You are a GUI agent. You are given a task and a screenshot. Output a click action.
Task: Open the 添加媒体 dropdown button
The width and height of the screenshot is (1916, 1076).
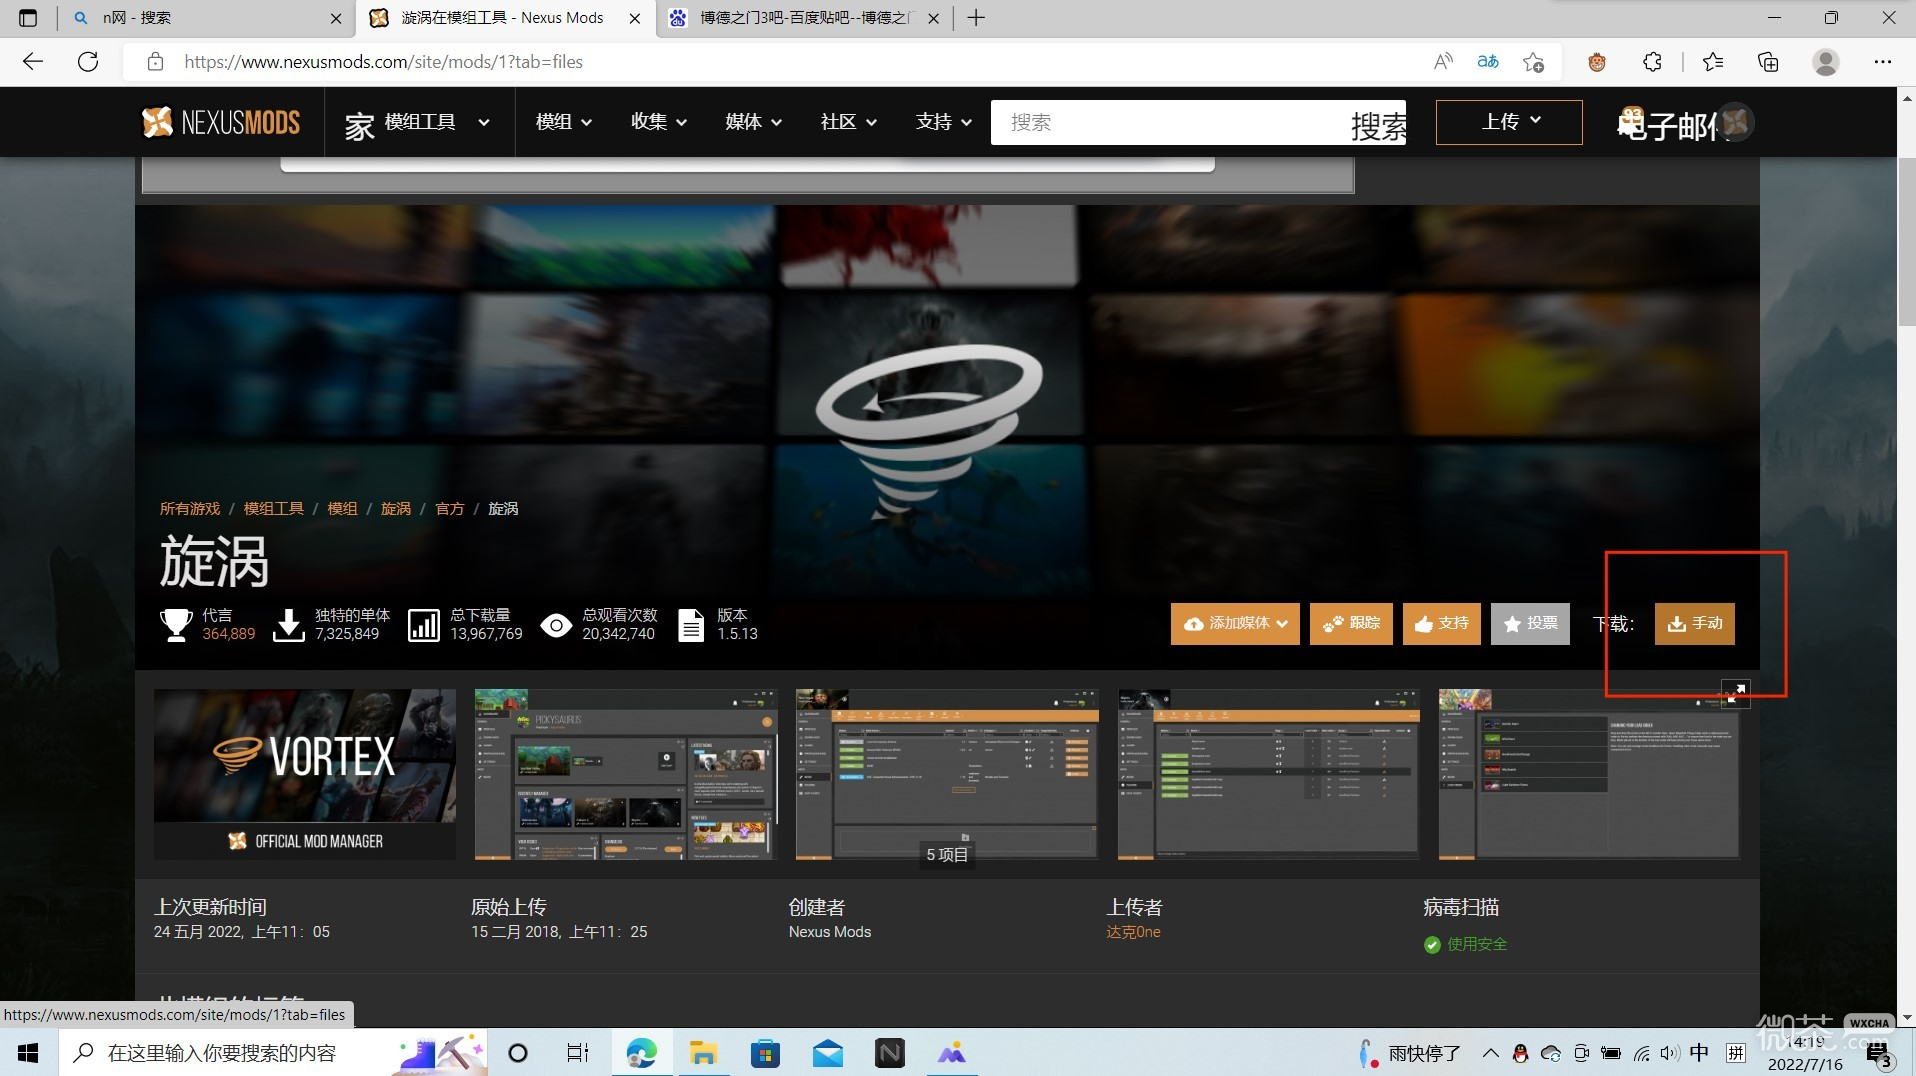click(x=1235, y=623)
